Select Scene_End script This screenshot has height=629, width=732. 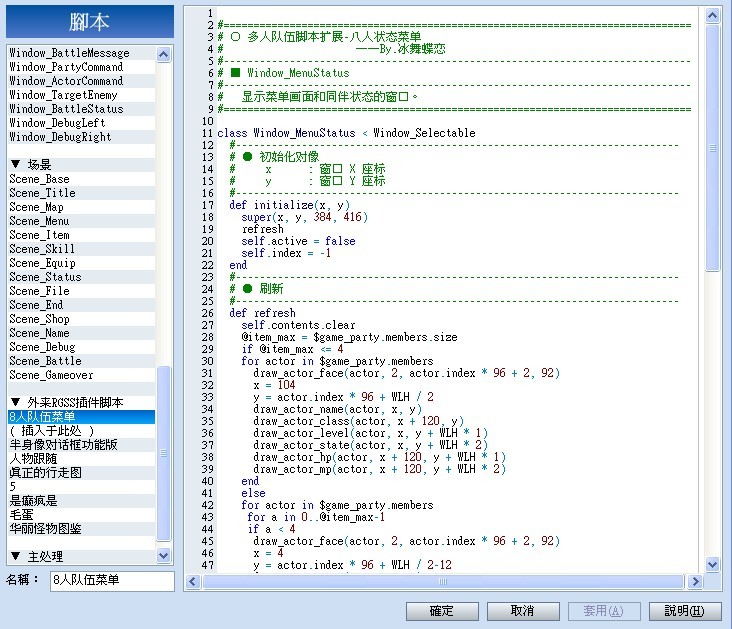click(x=81, y=305)
